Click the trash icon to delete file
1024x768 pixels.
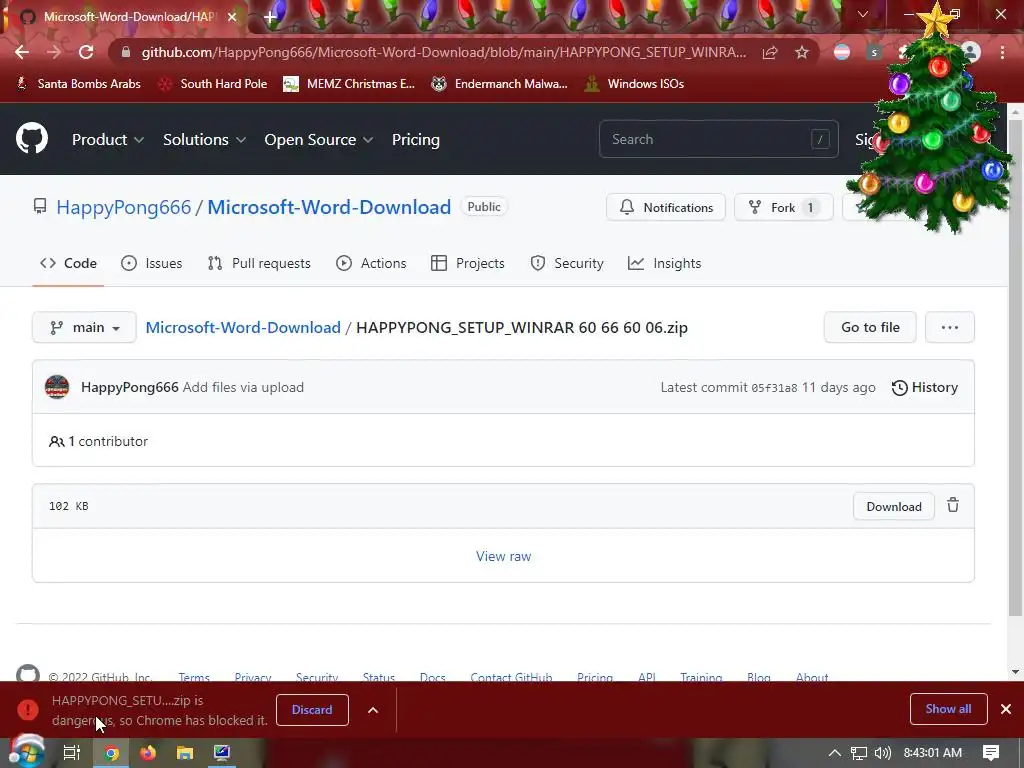[953, 505]
